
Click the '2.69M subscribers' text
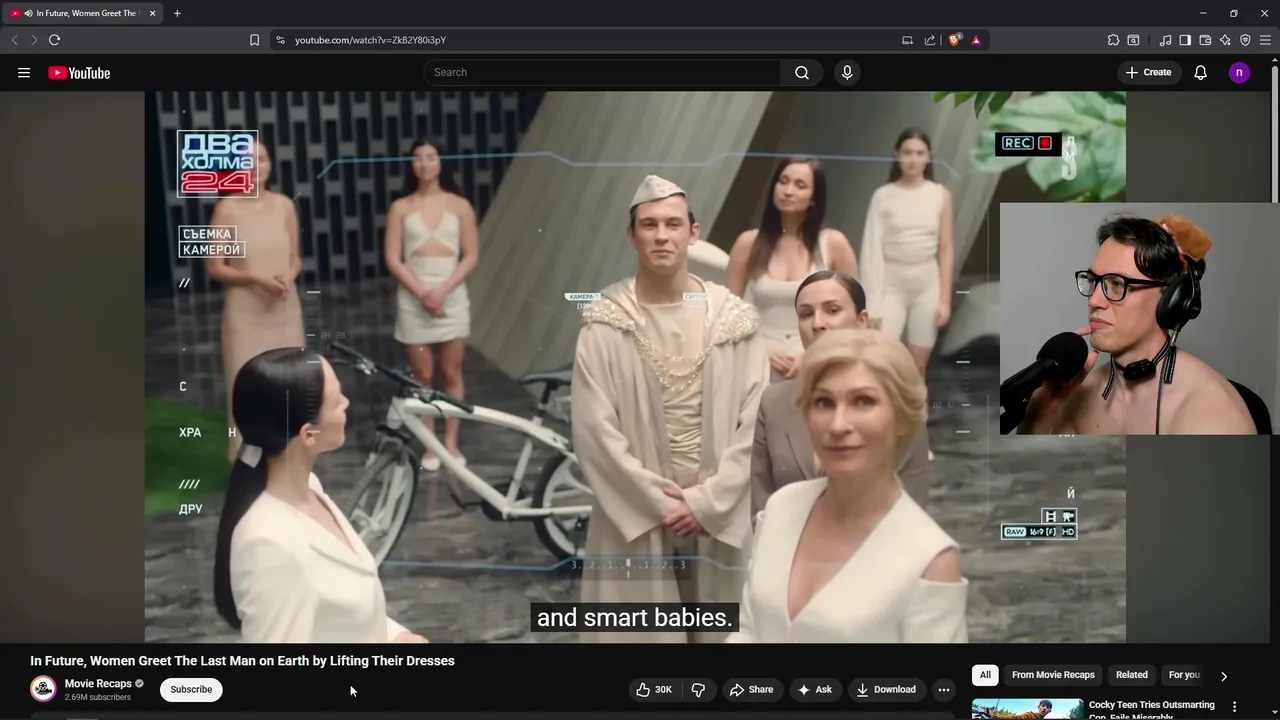pos(98,697)
